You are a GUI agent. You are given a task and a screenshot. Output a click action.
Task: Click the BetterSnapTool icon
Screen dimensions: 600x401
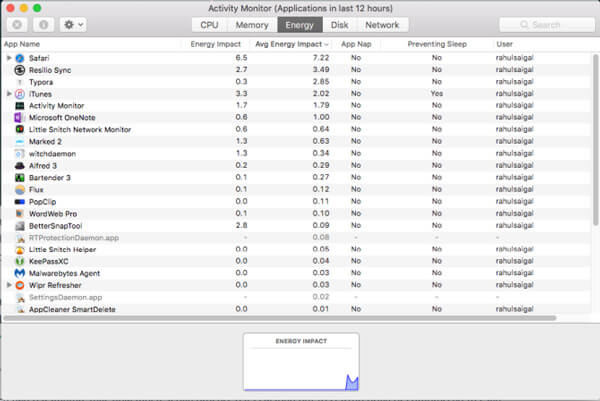[20, 226]
